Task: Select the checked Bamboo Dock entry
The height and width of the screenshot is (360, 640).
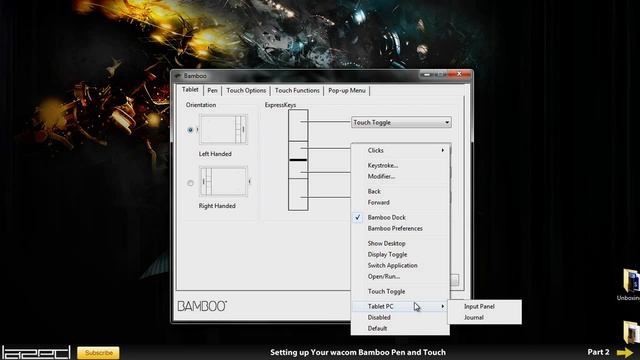Action: click(x=400, y=218)
